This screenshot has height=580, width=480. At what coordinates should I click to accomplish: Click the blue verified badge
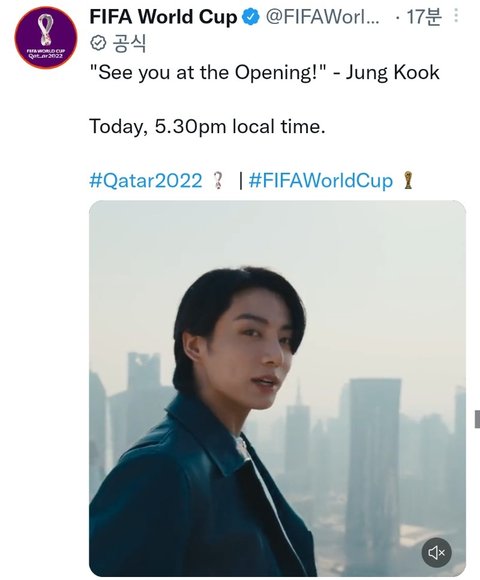pos(251,17)
